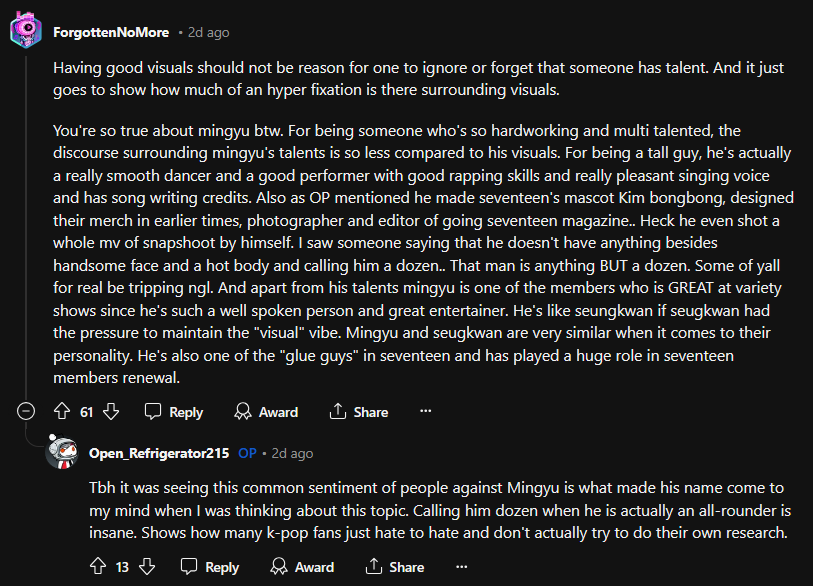Open Open_Refrigerator215's username link
Viewport: 813px width, 586px height.
click(x=159, y=453)
